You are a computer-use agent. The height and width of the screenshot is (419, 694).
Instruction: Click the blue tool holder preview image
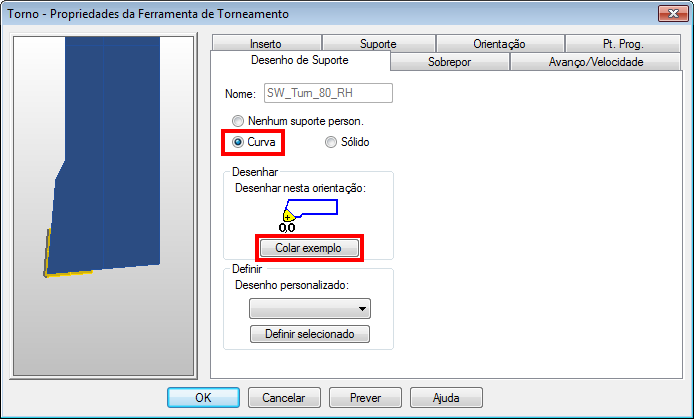pyautogui.click(x=103, y=156)
